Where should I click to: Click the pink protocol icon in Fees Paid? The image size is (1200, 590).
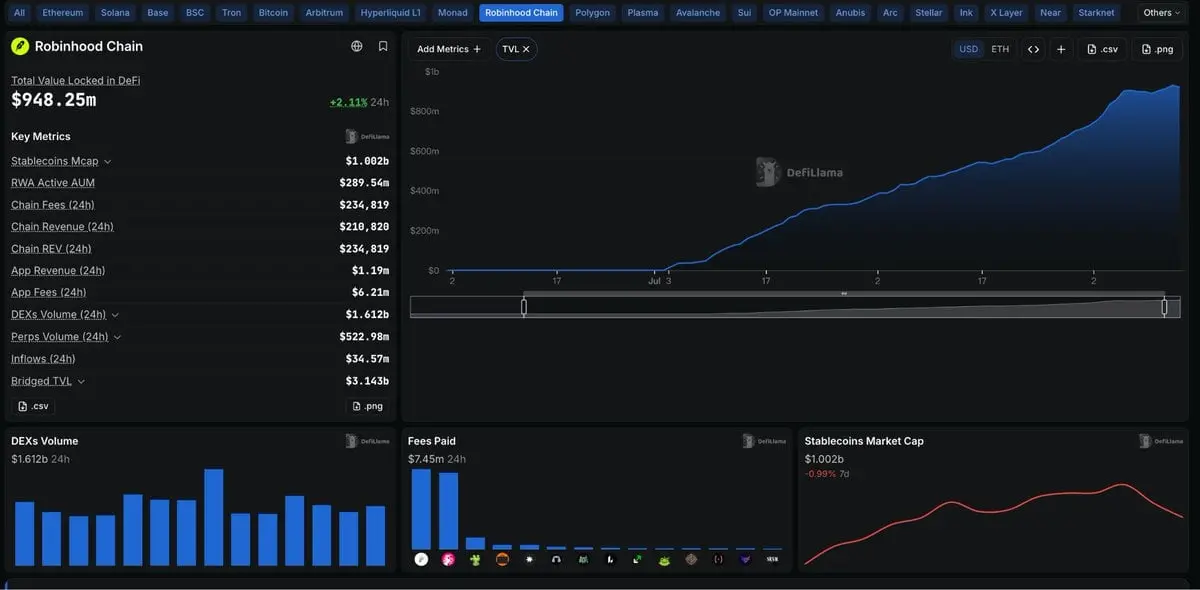(448, 559)
